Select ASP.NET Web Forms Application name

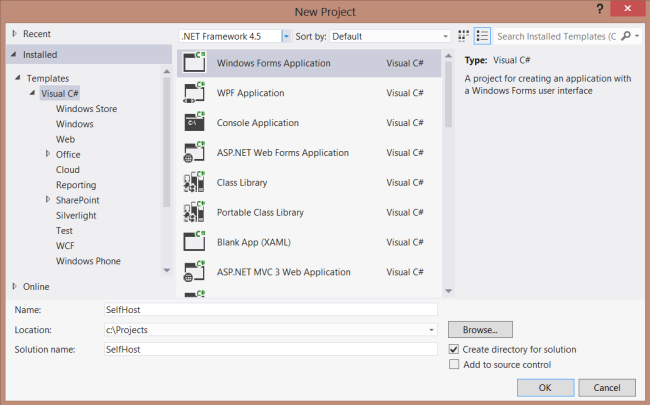pos(283,153)
